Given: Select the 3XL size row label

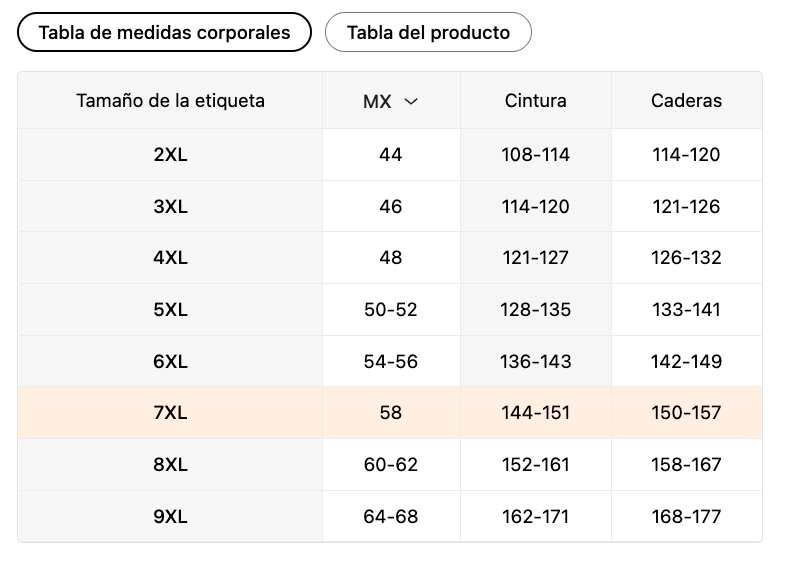Looking at the screenshot, I should [x=170, y=207].
